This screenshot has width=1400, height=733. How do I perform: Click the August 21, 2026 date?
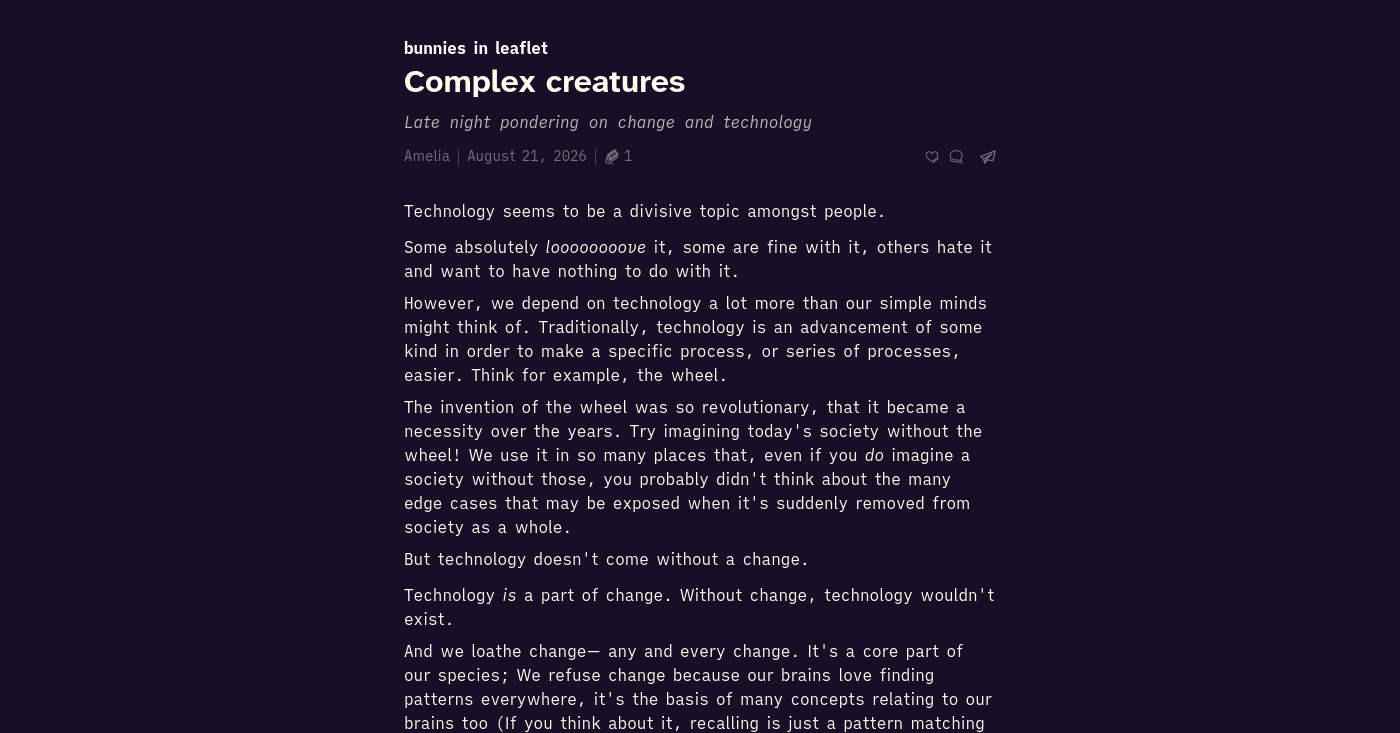click(527, 156)
